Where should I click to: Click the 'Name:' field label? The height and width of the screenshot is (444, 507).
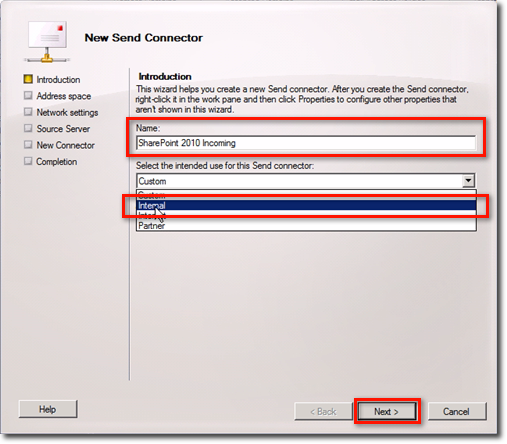(x=148, y=128)
